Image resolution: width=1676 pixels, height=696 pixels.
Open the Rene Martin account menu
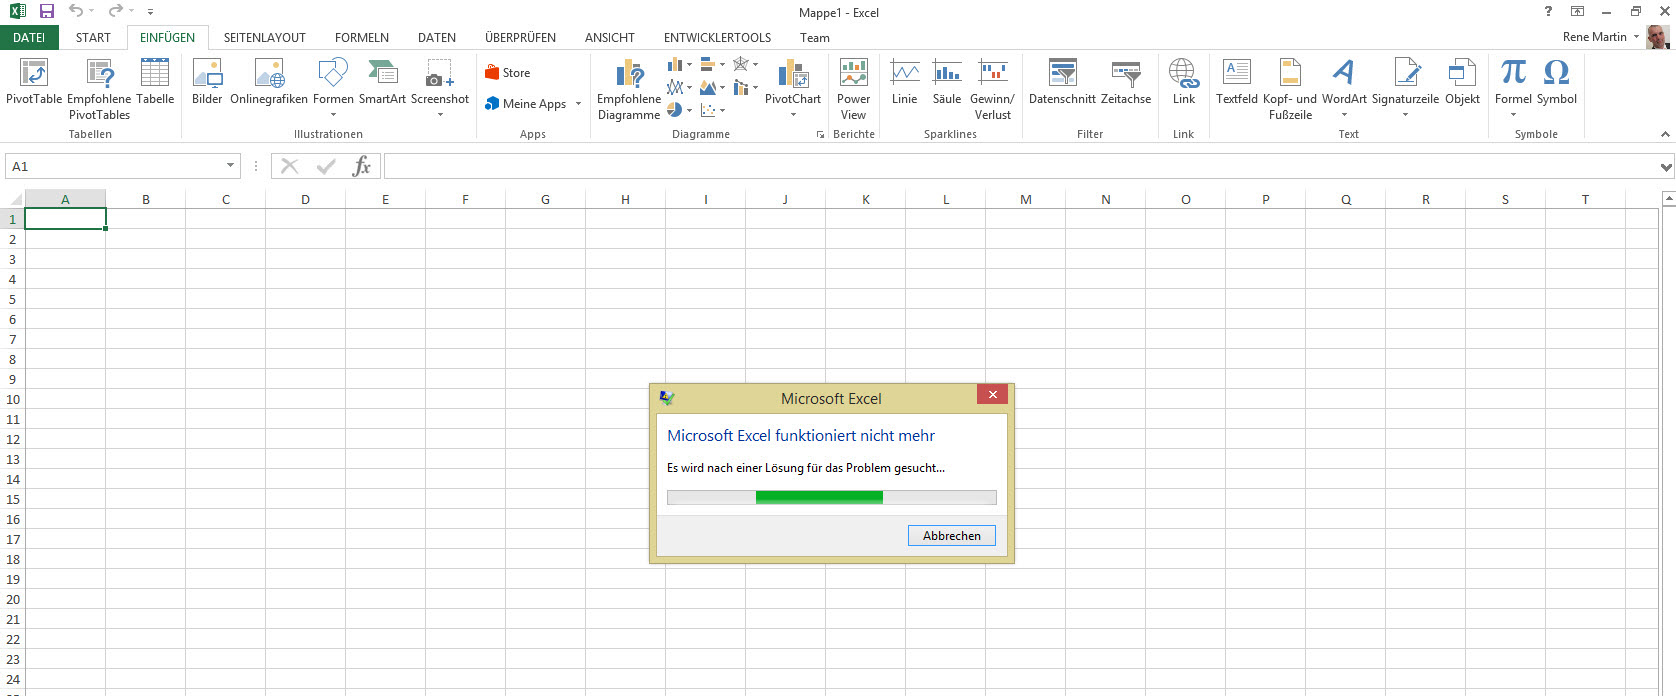(1601, 37)
